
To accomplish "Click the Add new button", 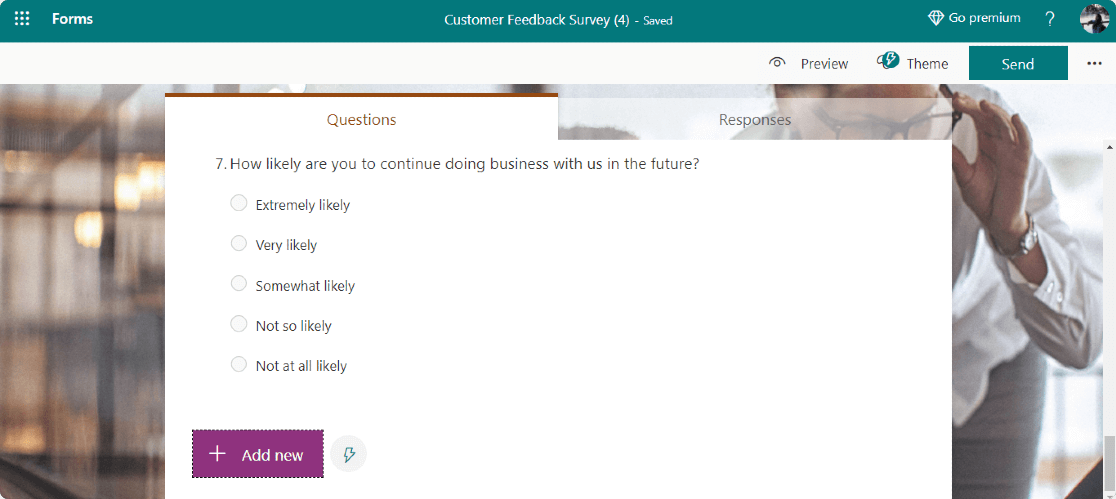I will [x=258, y=454].
